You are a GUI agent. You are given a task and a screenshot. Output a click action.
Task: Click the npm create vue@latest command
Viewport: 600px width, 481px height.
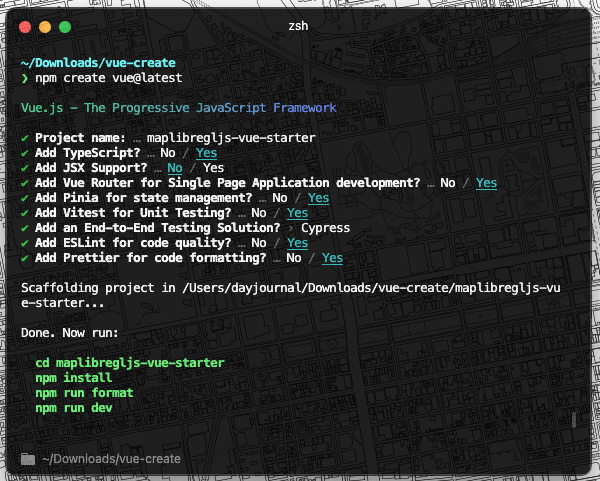109,78
